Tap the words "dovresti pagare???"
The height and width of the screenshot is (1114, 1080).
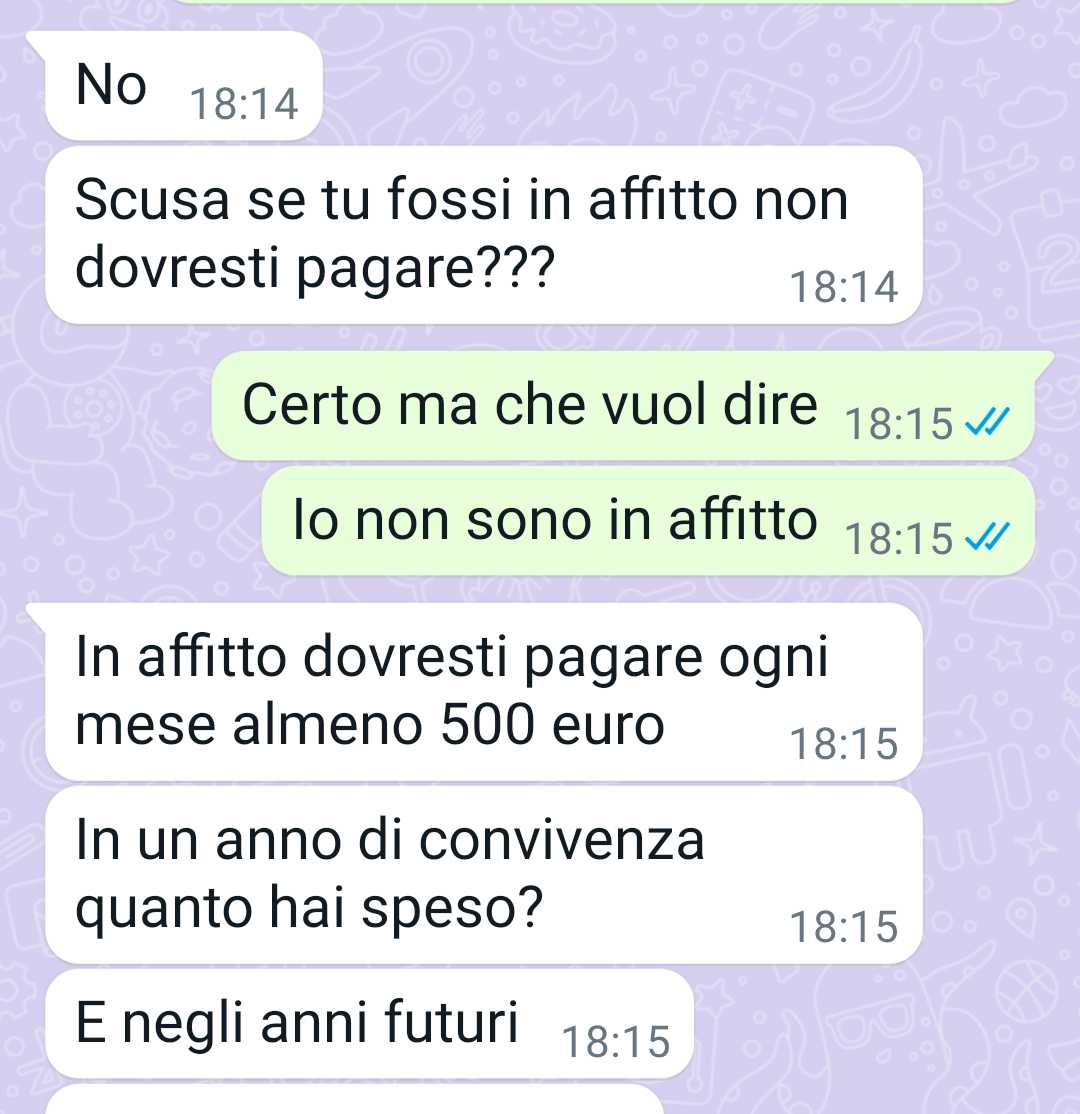pos(315,269)
